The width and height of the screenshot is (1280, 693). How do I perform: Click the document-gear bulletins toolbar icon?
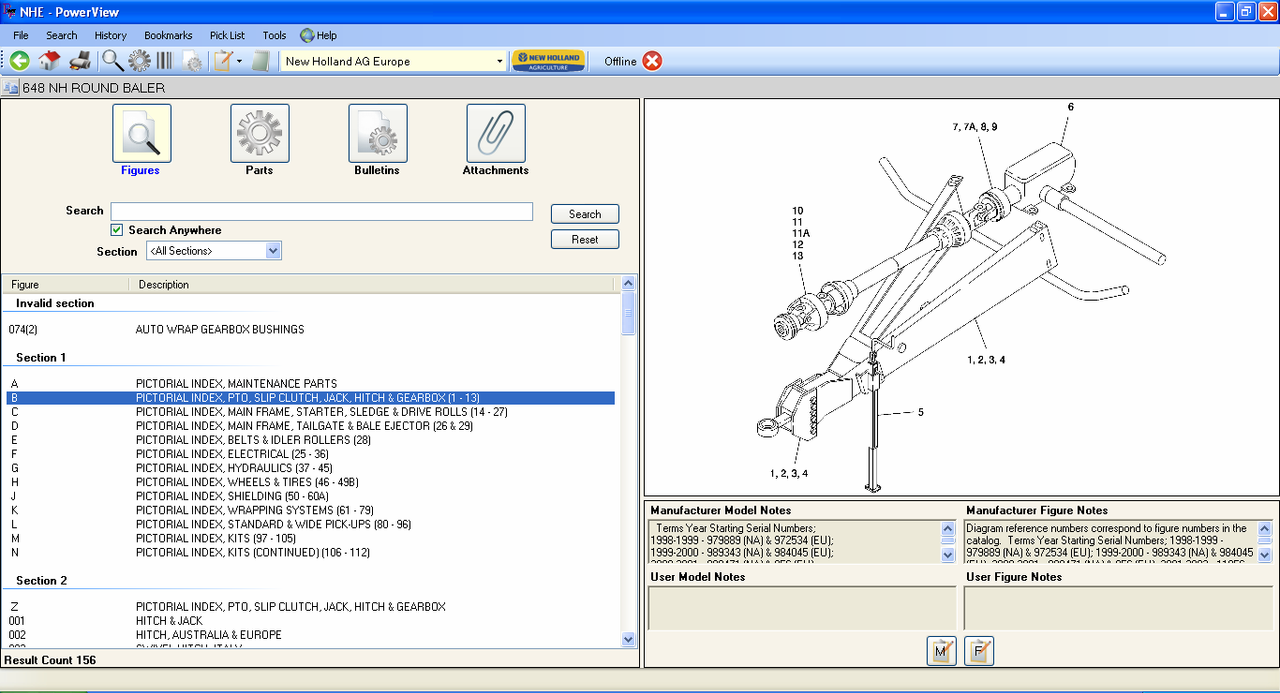coord(192,61)
